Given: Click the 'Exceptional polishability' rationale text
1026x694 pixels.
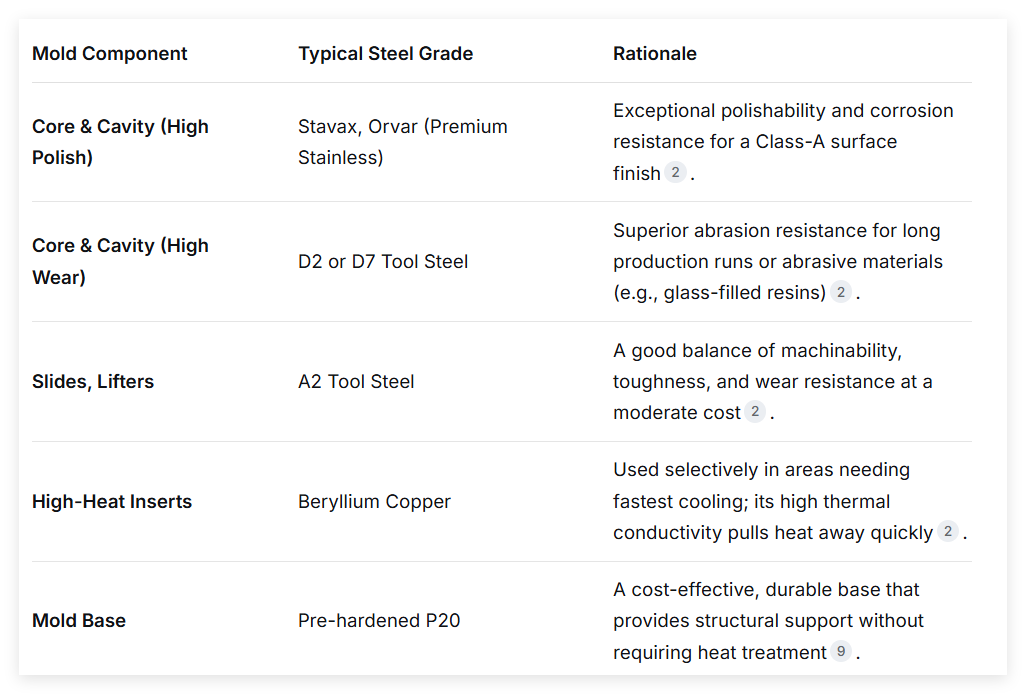Looking at the screenshot, I should click(x=783, y=142).
